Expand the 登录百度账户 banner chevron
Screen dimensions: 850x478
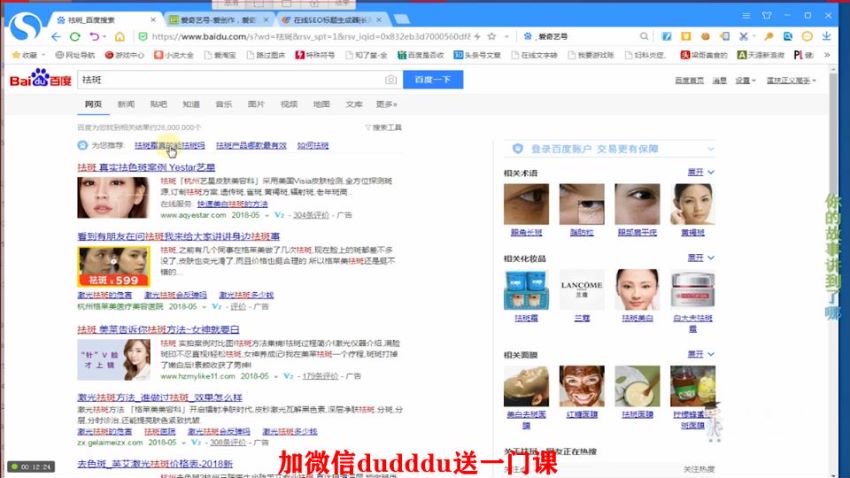(710, 149)
